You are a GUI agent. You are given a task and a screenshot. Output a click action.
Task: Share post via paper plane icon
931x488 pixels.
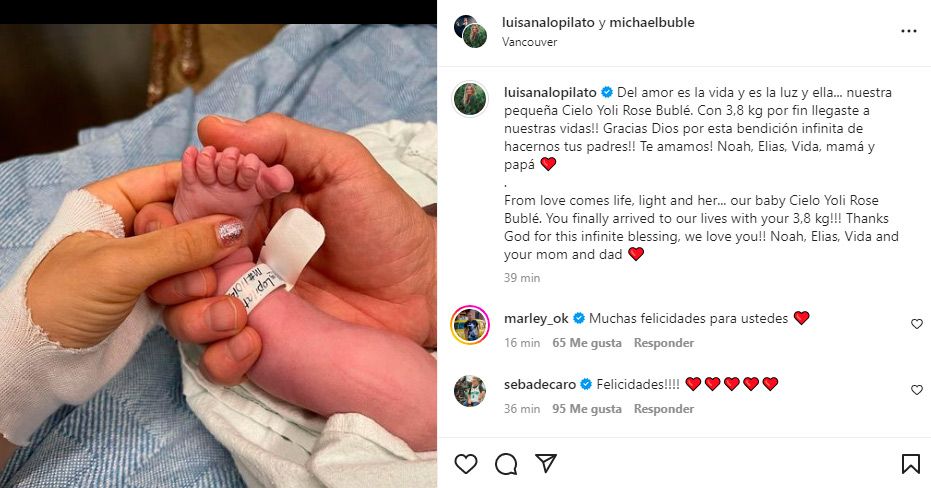tap(545, 464)
